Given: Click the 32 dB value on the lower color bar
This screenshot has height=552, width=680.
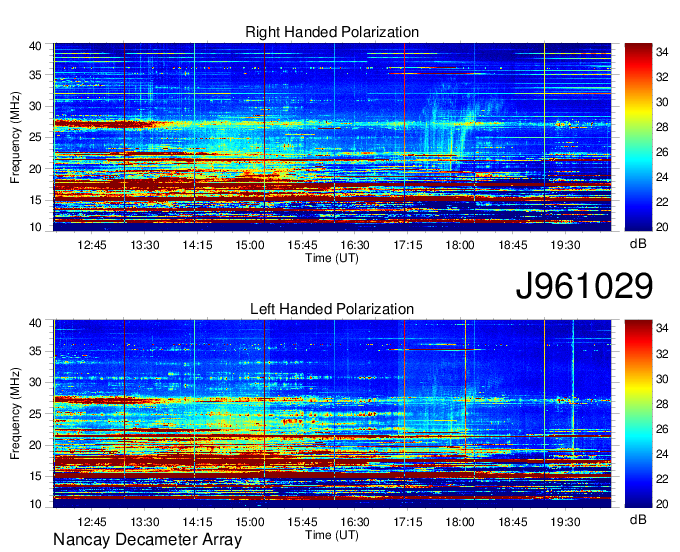Looking at the screenshot, I should point(662,354).
